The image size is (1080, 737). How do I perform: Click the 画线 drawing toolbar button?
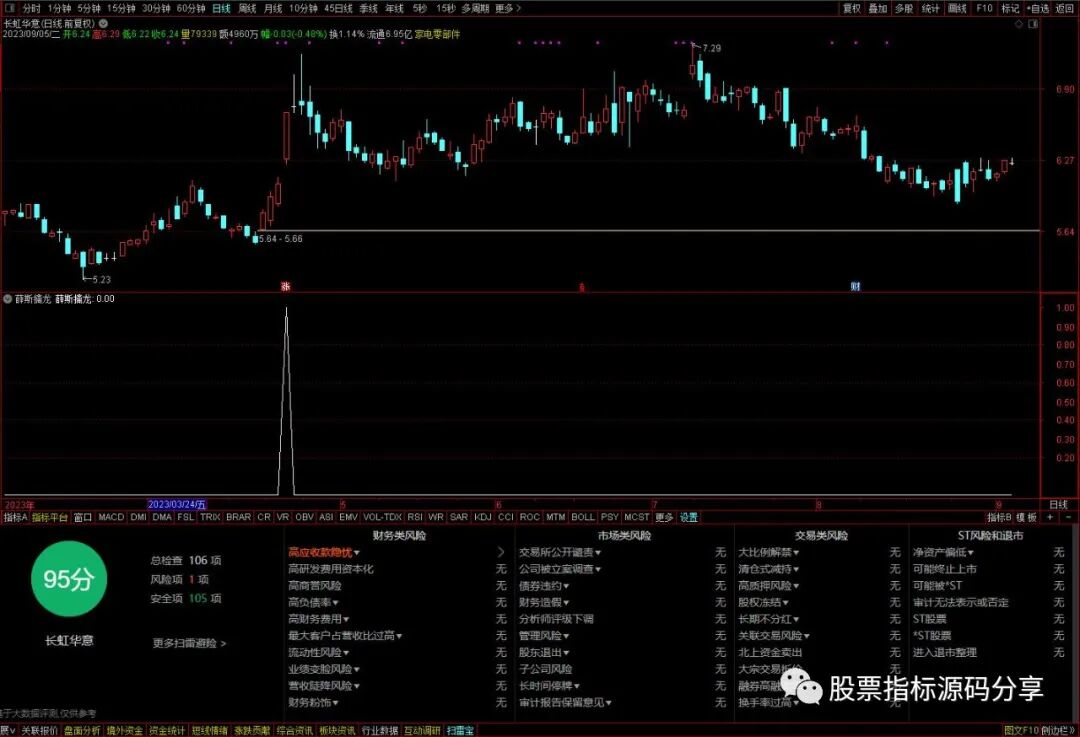(x=957, y=8)
